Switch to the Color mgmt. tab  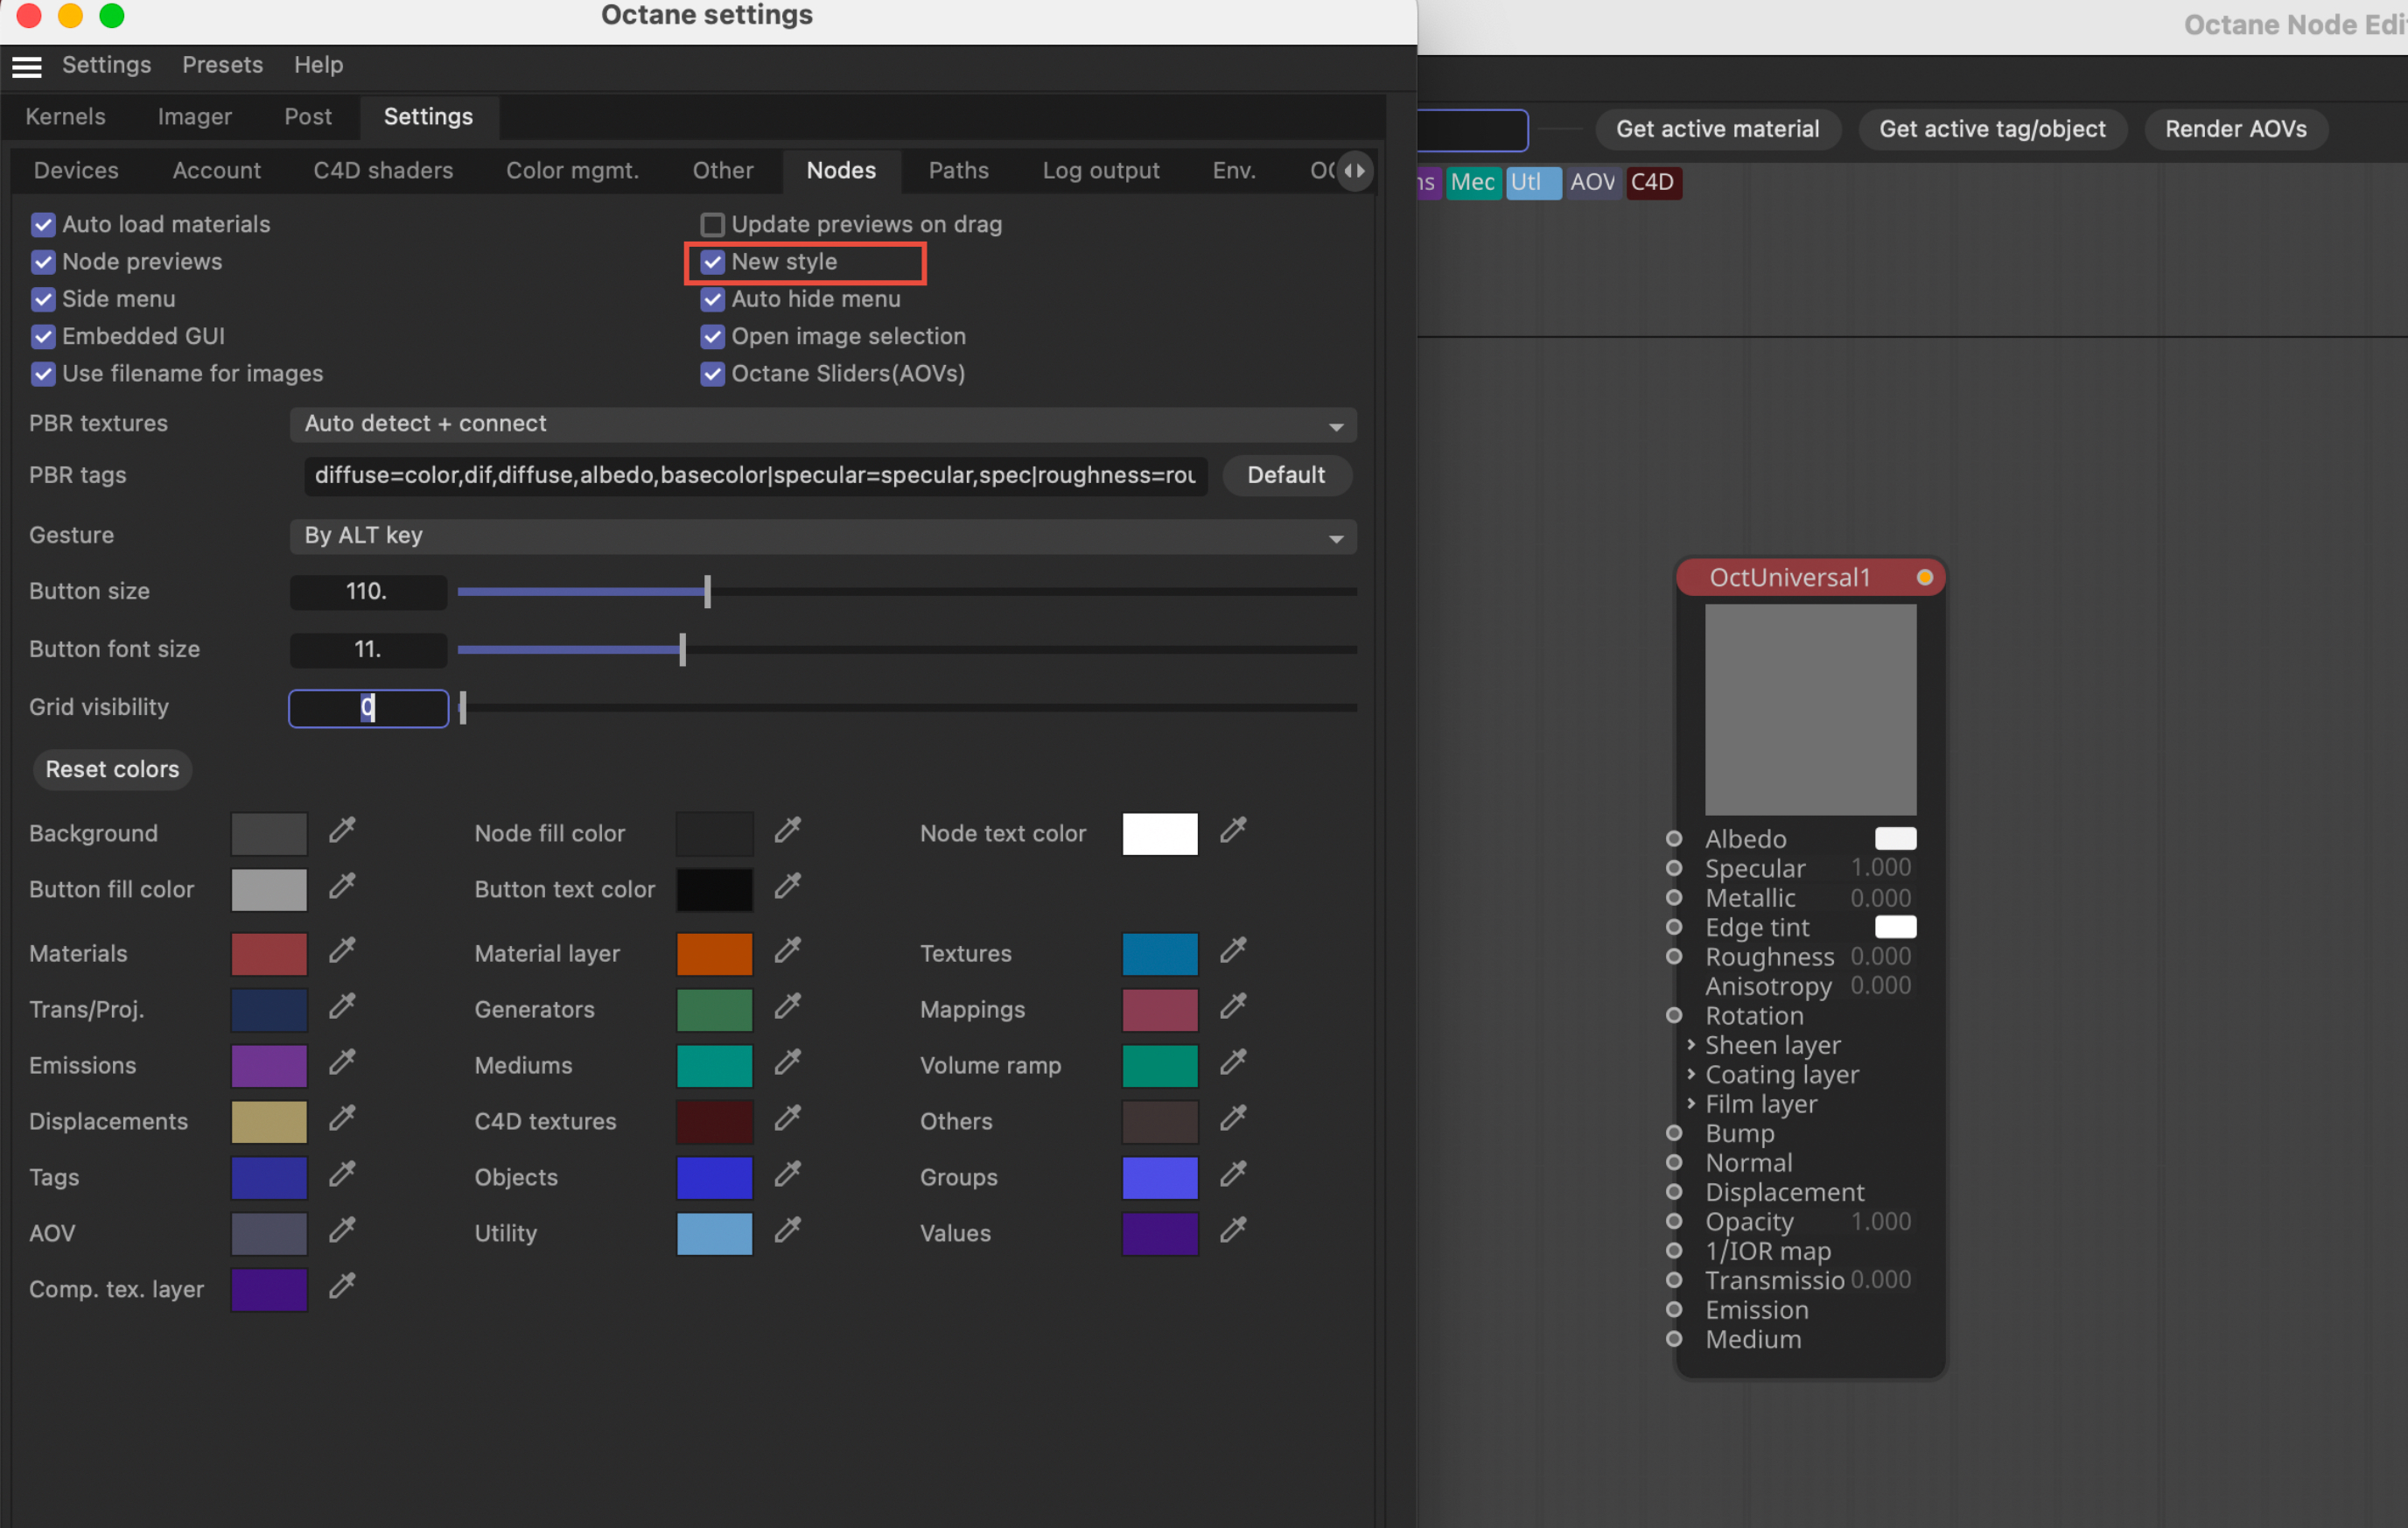point(572,171)
